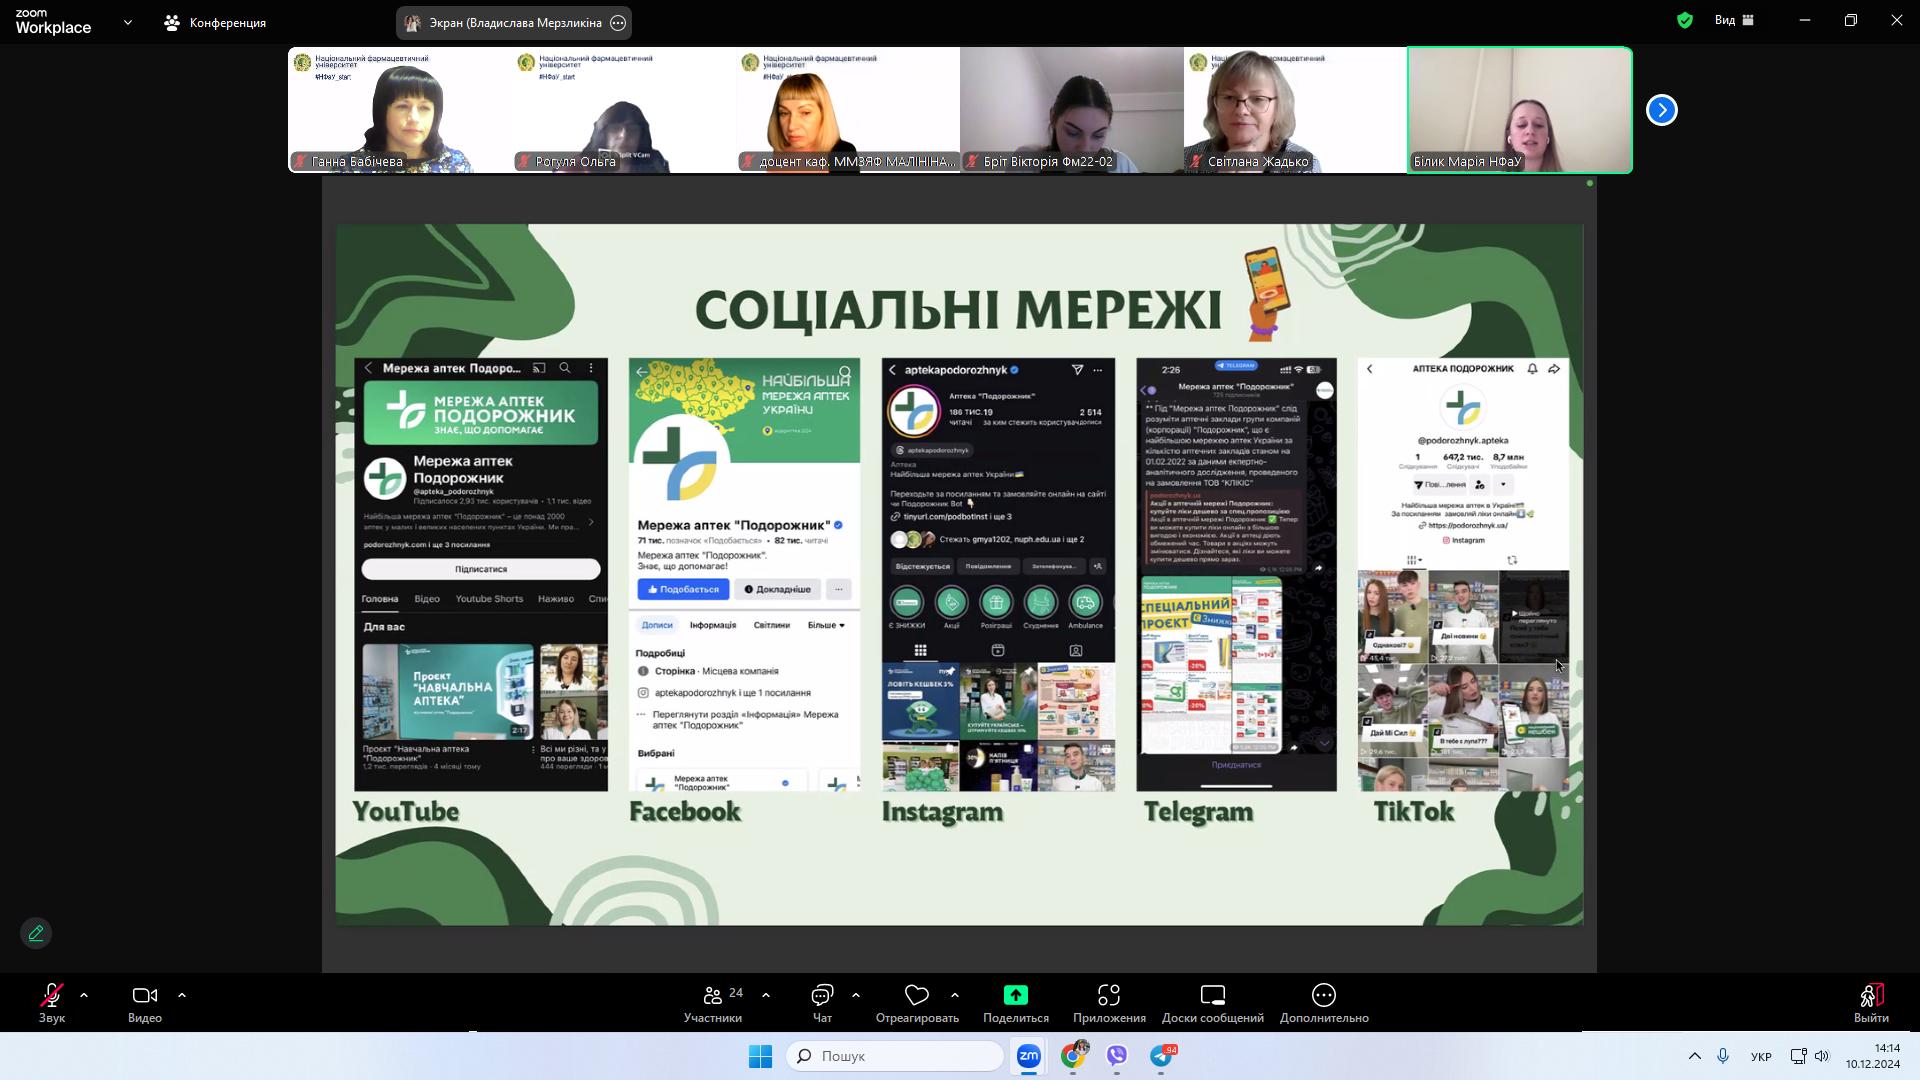Open Telegram icon in the taskbar
This screenshot has height=1080, width=1920.
[x=1161, y=1056]
